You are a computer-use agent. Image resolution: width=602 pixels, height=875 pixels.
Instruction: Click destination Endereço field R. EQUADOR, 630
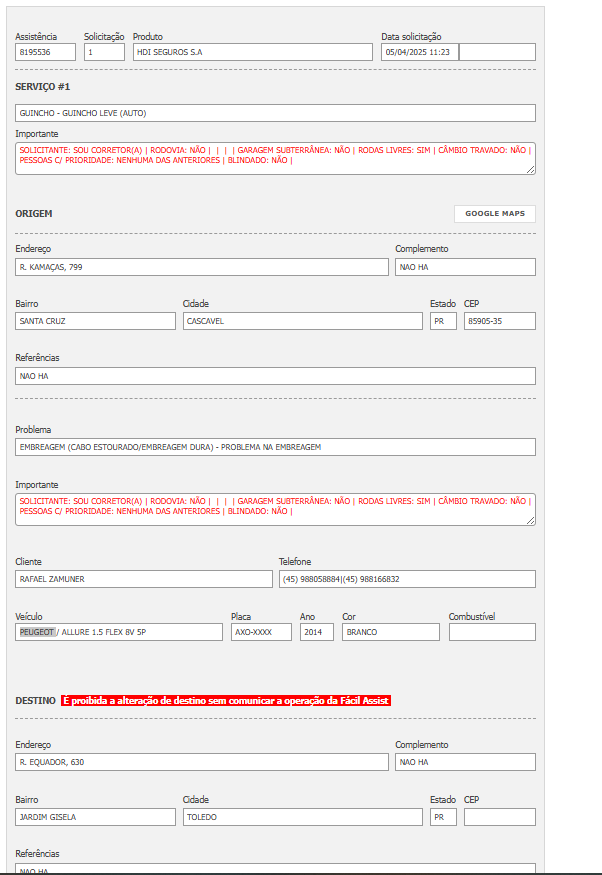point(202,762)
